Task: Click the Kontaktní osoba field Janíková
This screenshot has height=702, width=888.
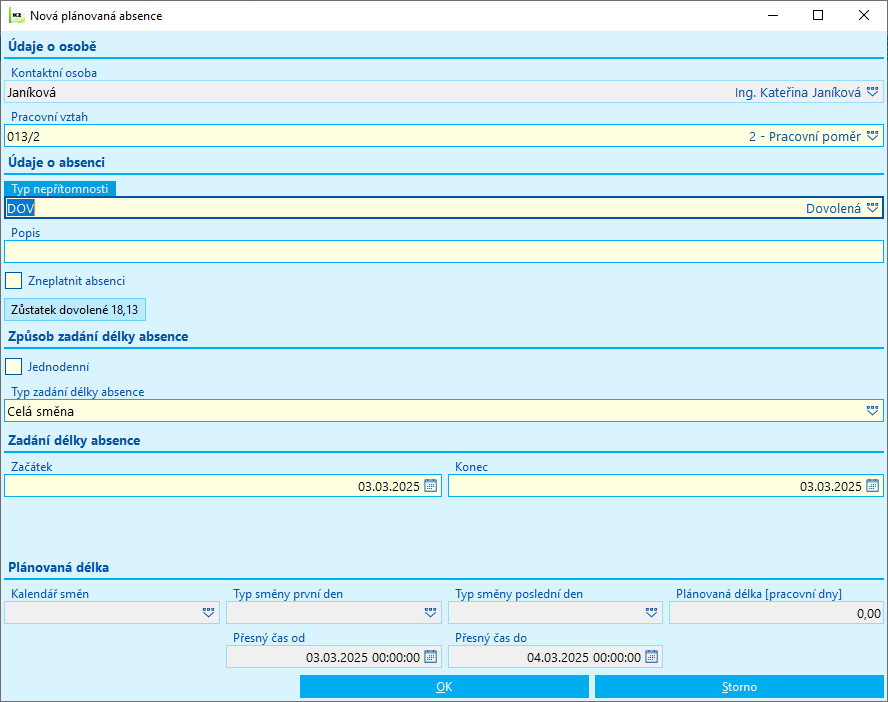Action: point(444,92)
